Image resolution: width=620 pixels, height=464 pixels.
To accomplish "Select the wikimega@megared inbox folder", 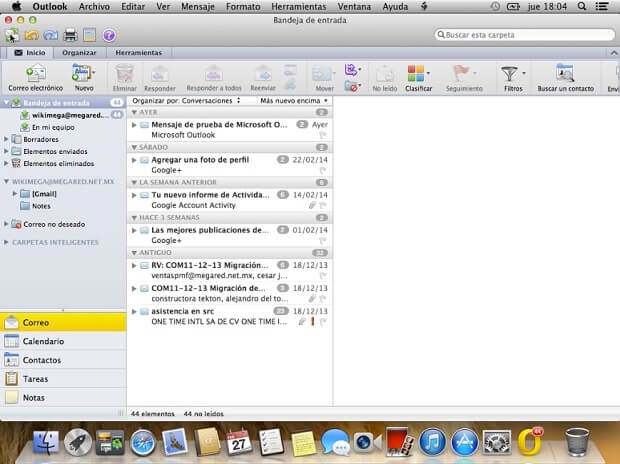I will (63, 115).
